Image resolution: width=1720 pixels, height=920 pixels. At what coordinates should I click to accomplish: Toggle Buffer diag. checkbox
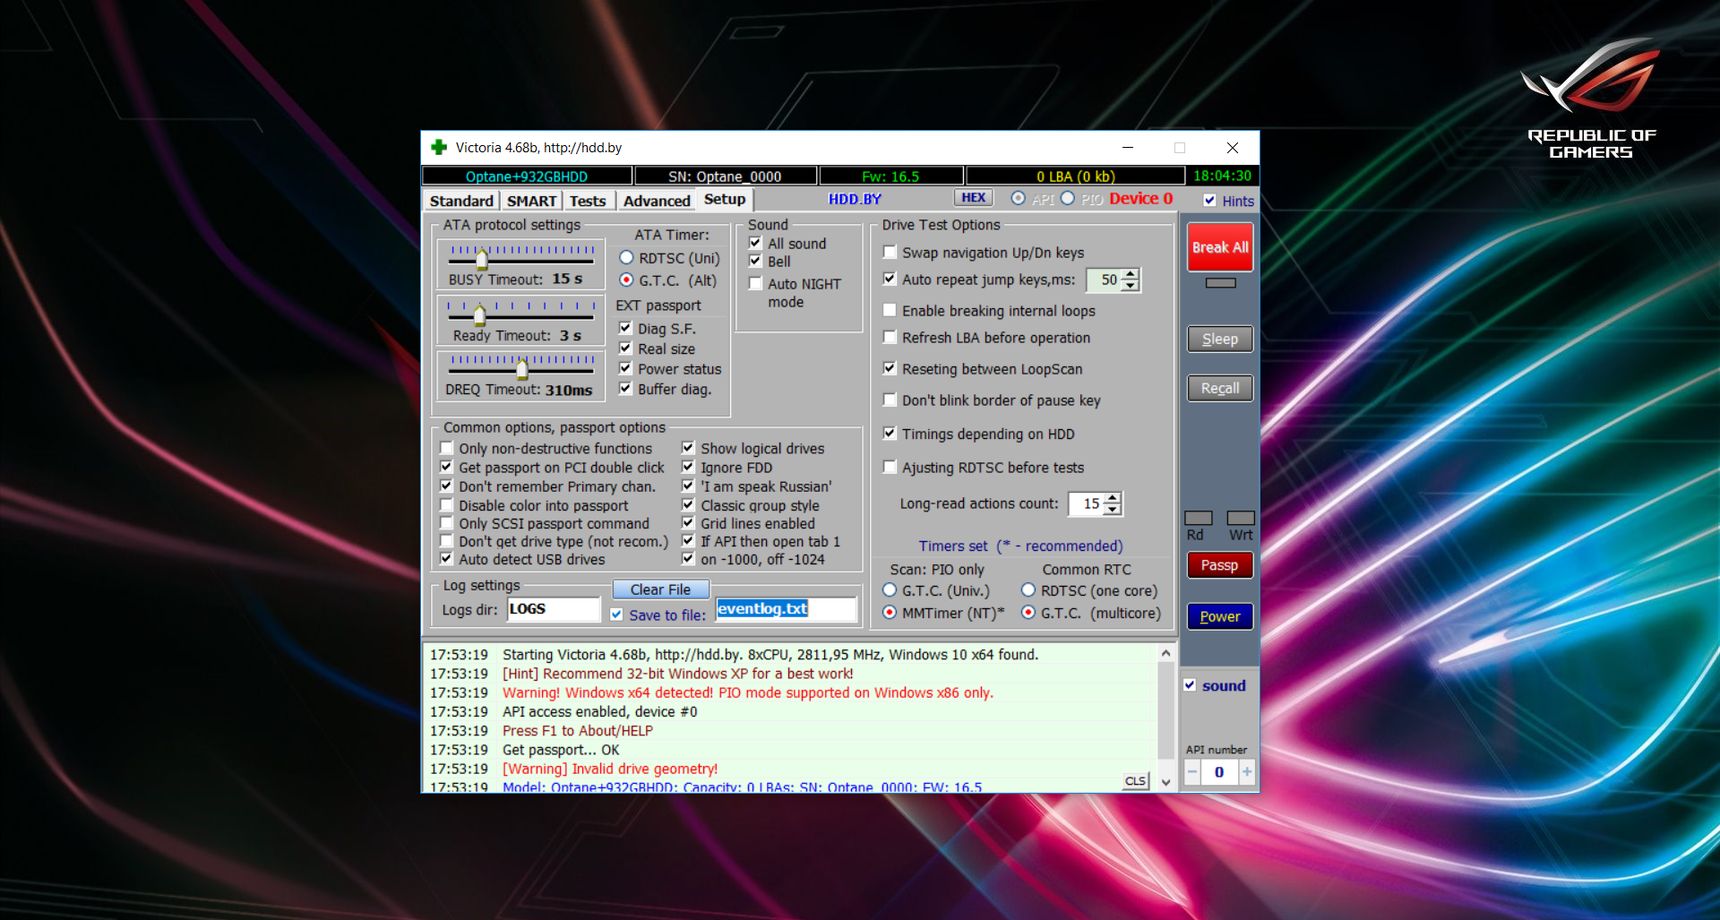[x=625, y=388]
